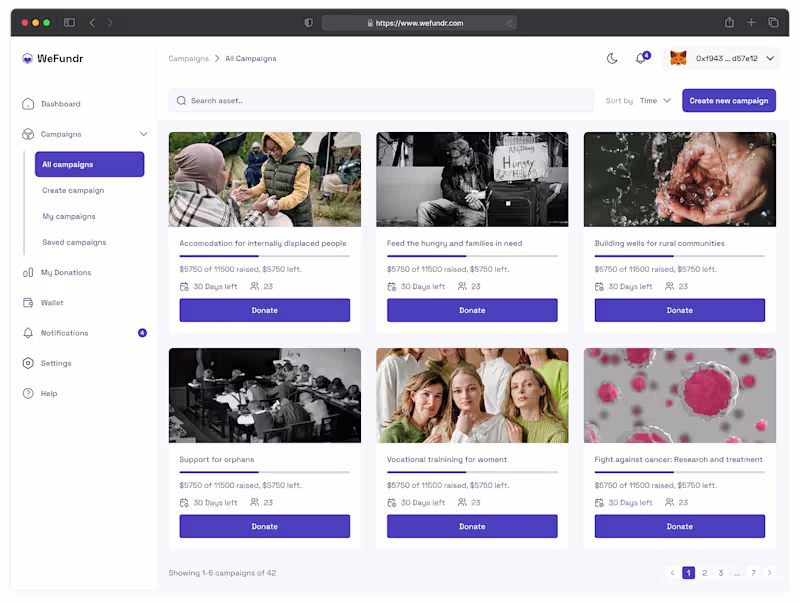Expand the wallet account dropdown chevron
This screenshot has width=800, height=603.
pos(770,58)
